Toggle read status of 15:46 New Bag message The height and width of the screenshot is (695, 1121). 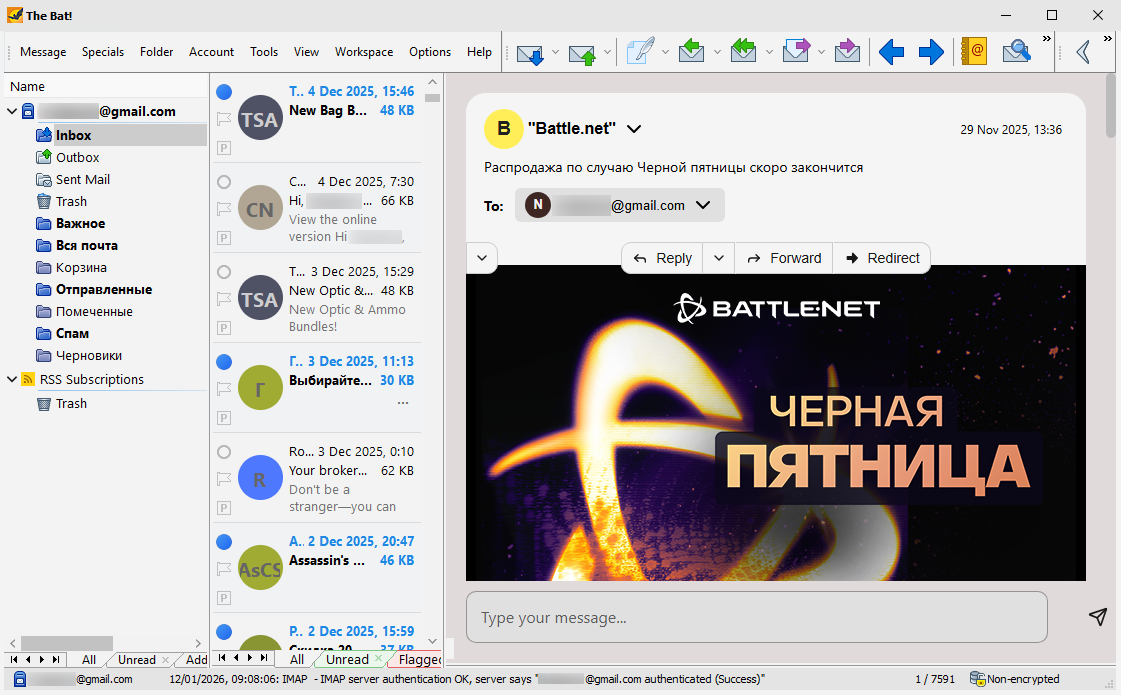tap(224, 92)
